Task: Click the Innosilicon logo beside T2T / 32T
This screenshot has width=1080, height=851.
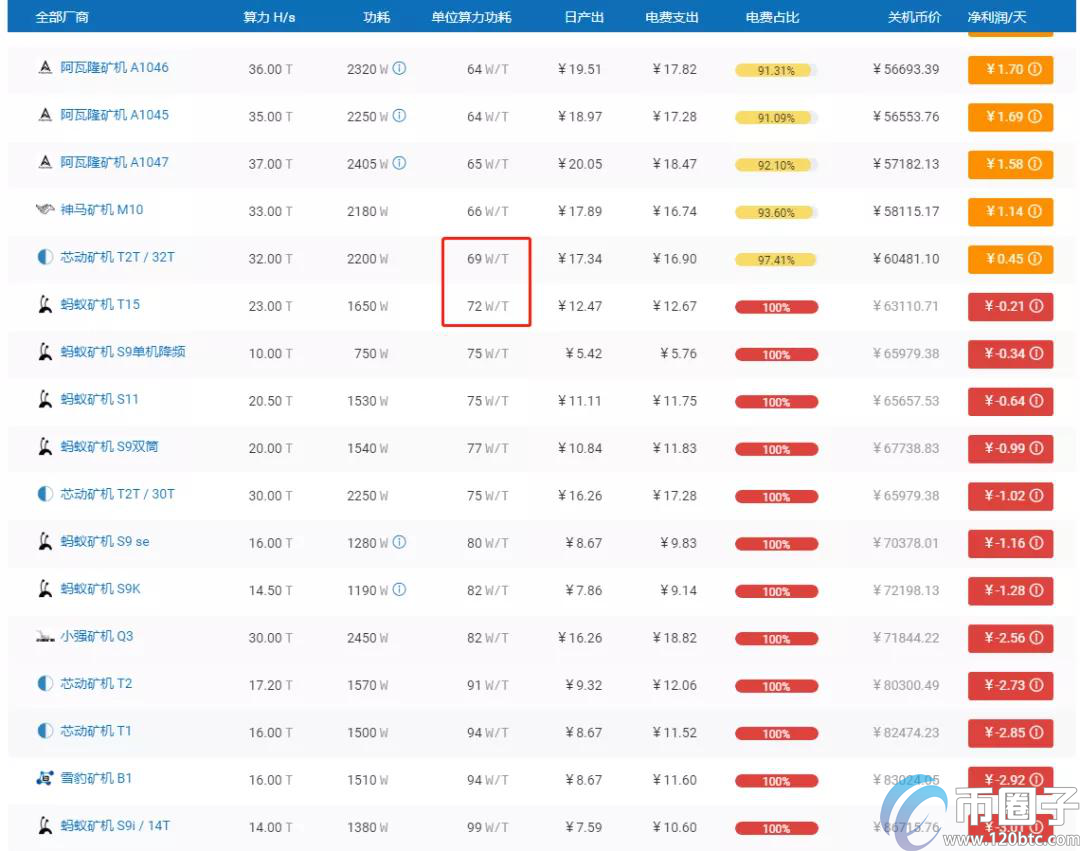Action: 45,257
